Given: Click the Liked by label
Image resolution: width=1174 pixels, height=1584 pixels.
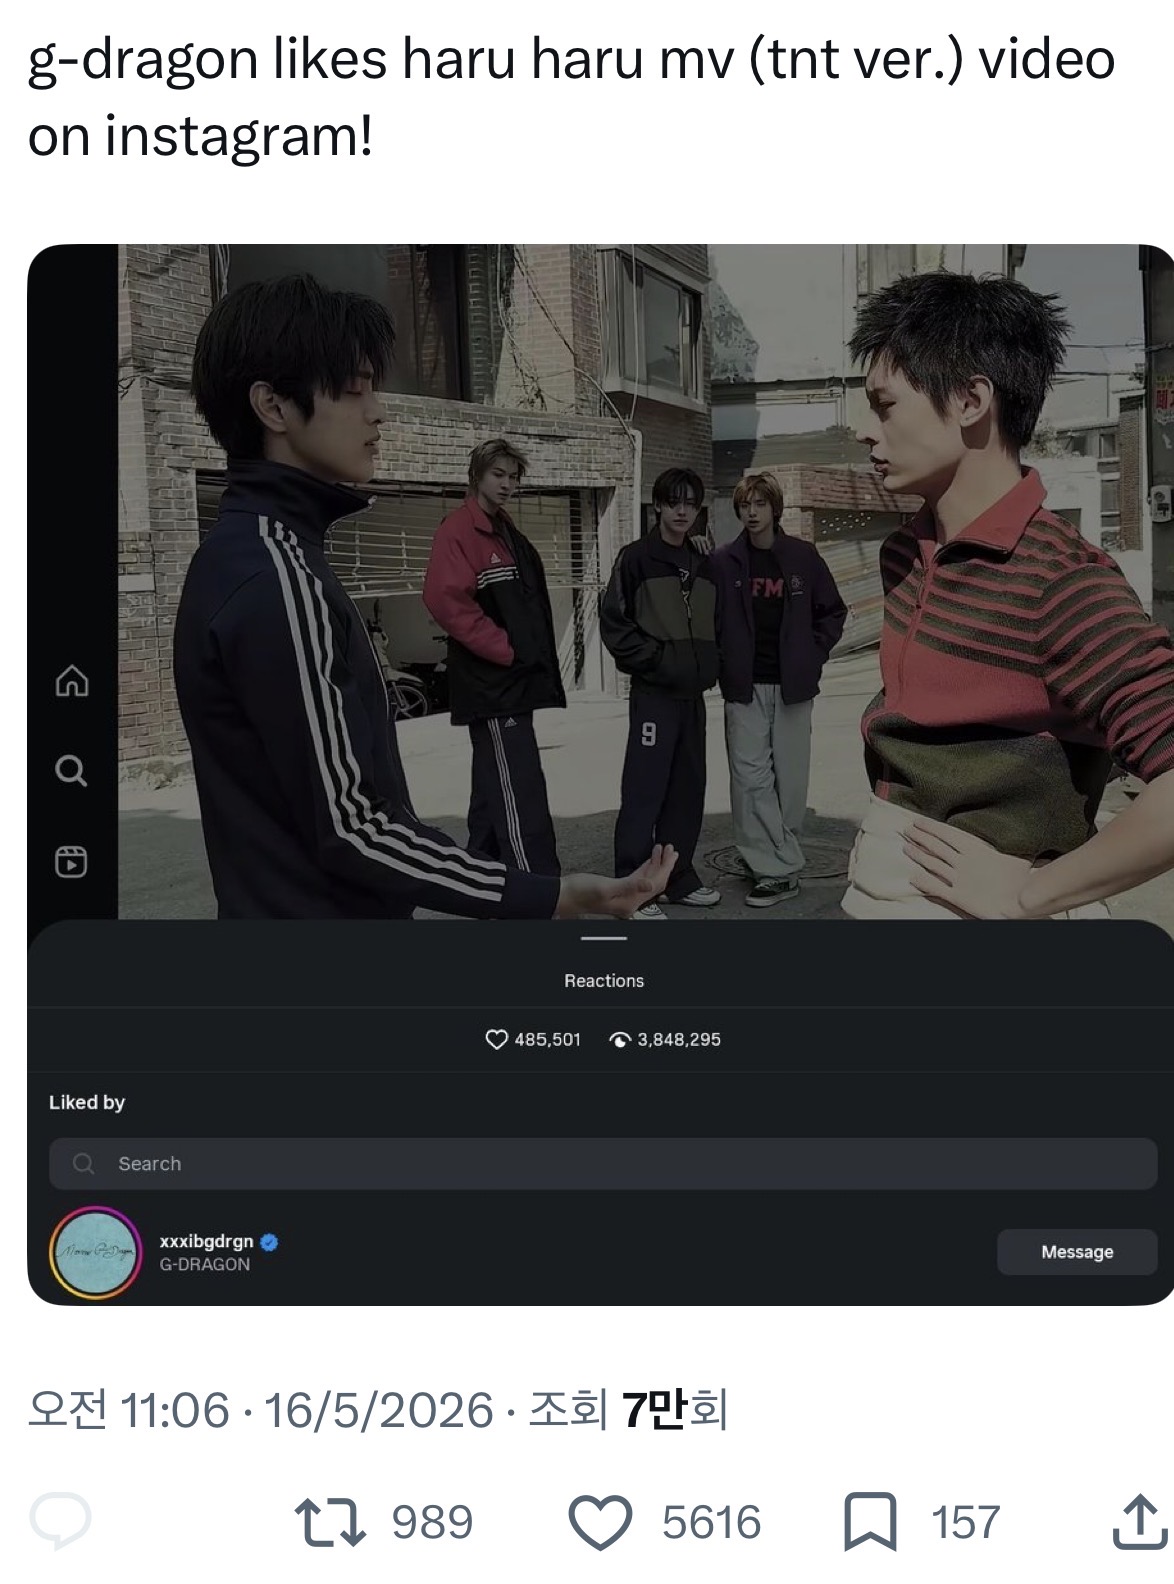Looking at the screenshot, I should [x=87, y=1102].
